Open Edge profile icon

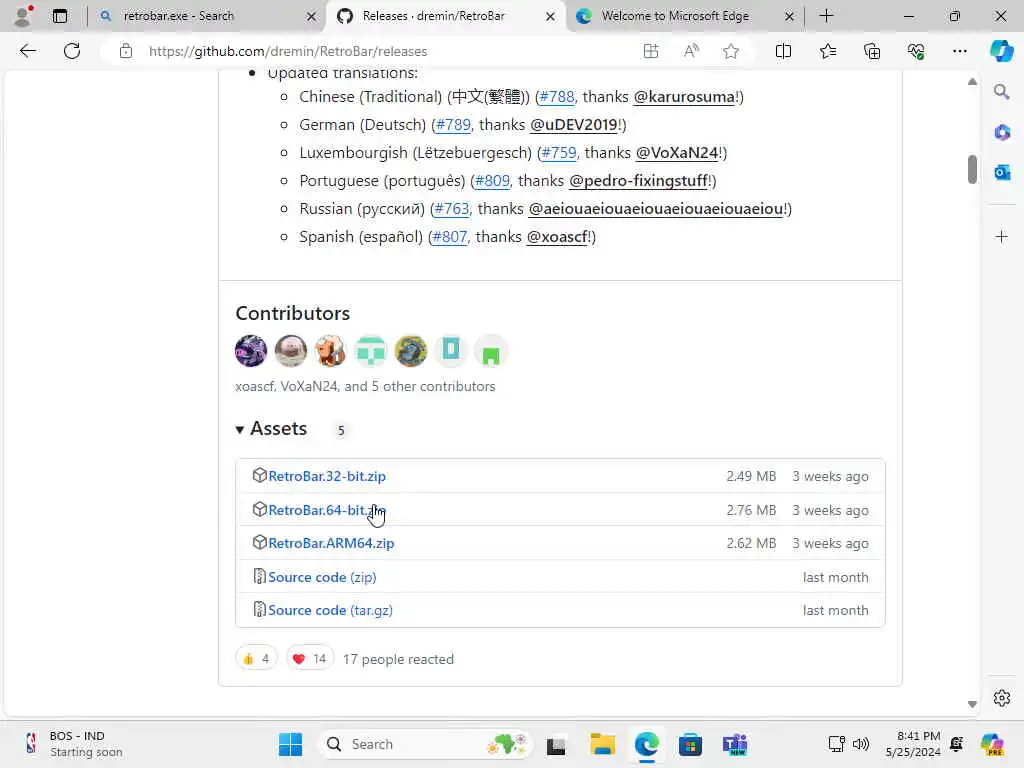point(24,16)
